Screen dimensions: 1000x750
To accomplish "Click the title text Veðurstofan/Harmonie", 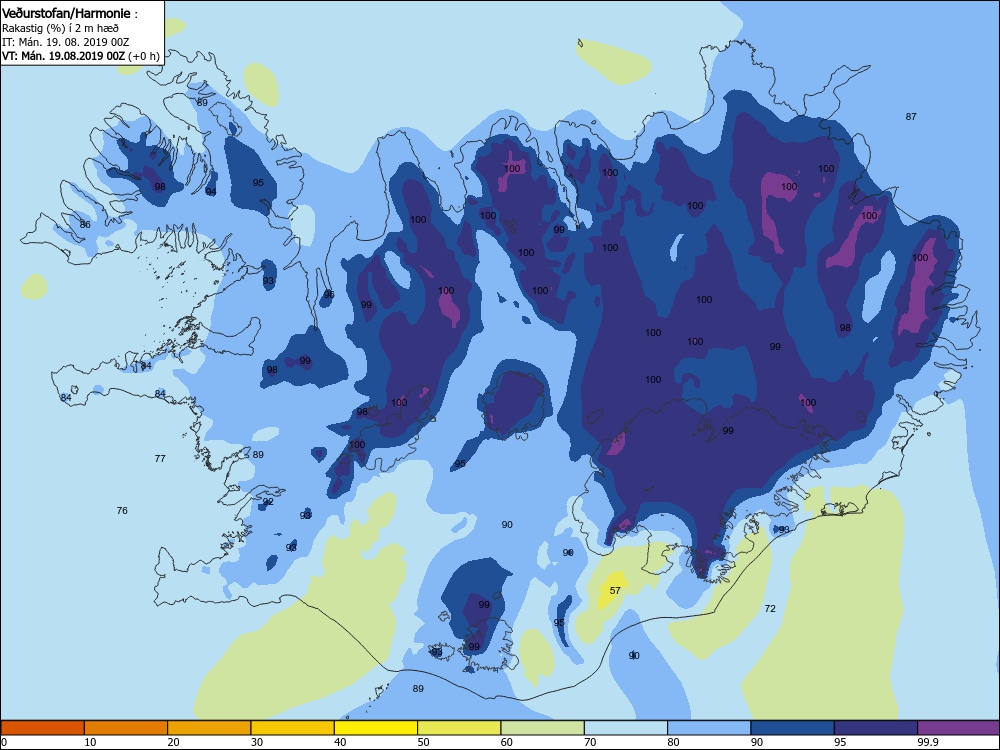I will point(66,13).
